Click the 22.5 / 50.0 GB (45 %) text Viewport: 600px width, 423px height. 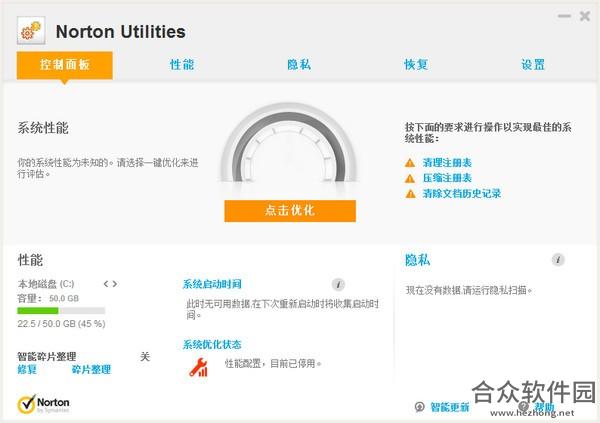point(61,324)
